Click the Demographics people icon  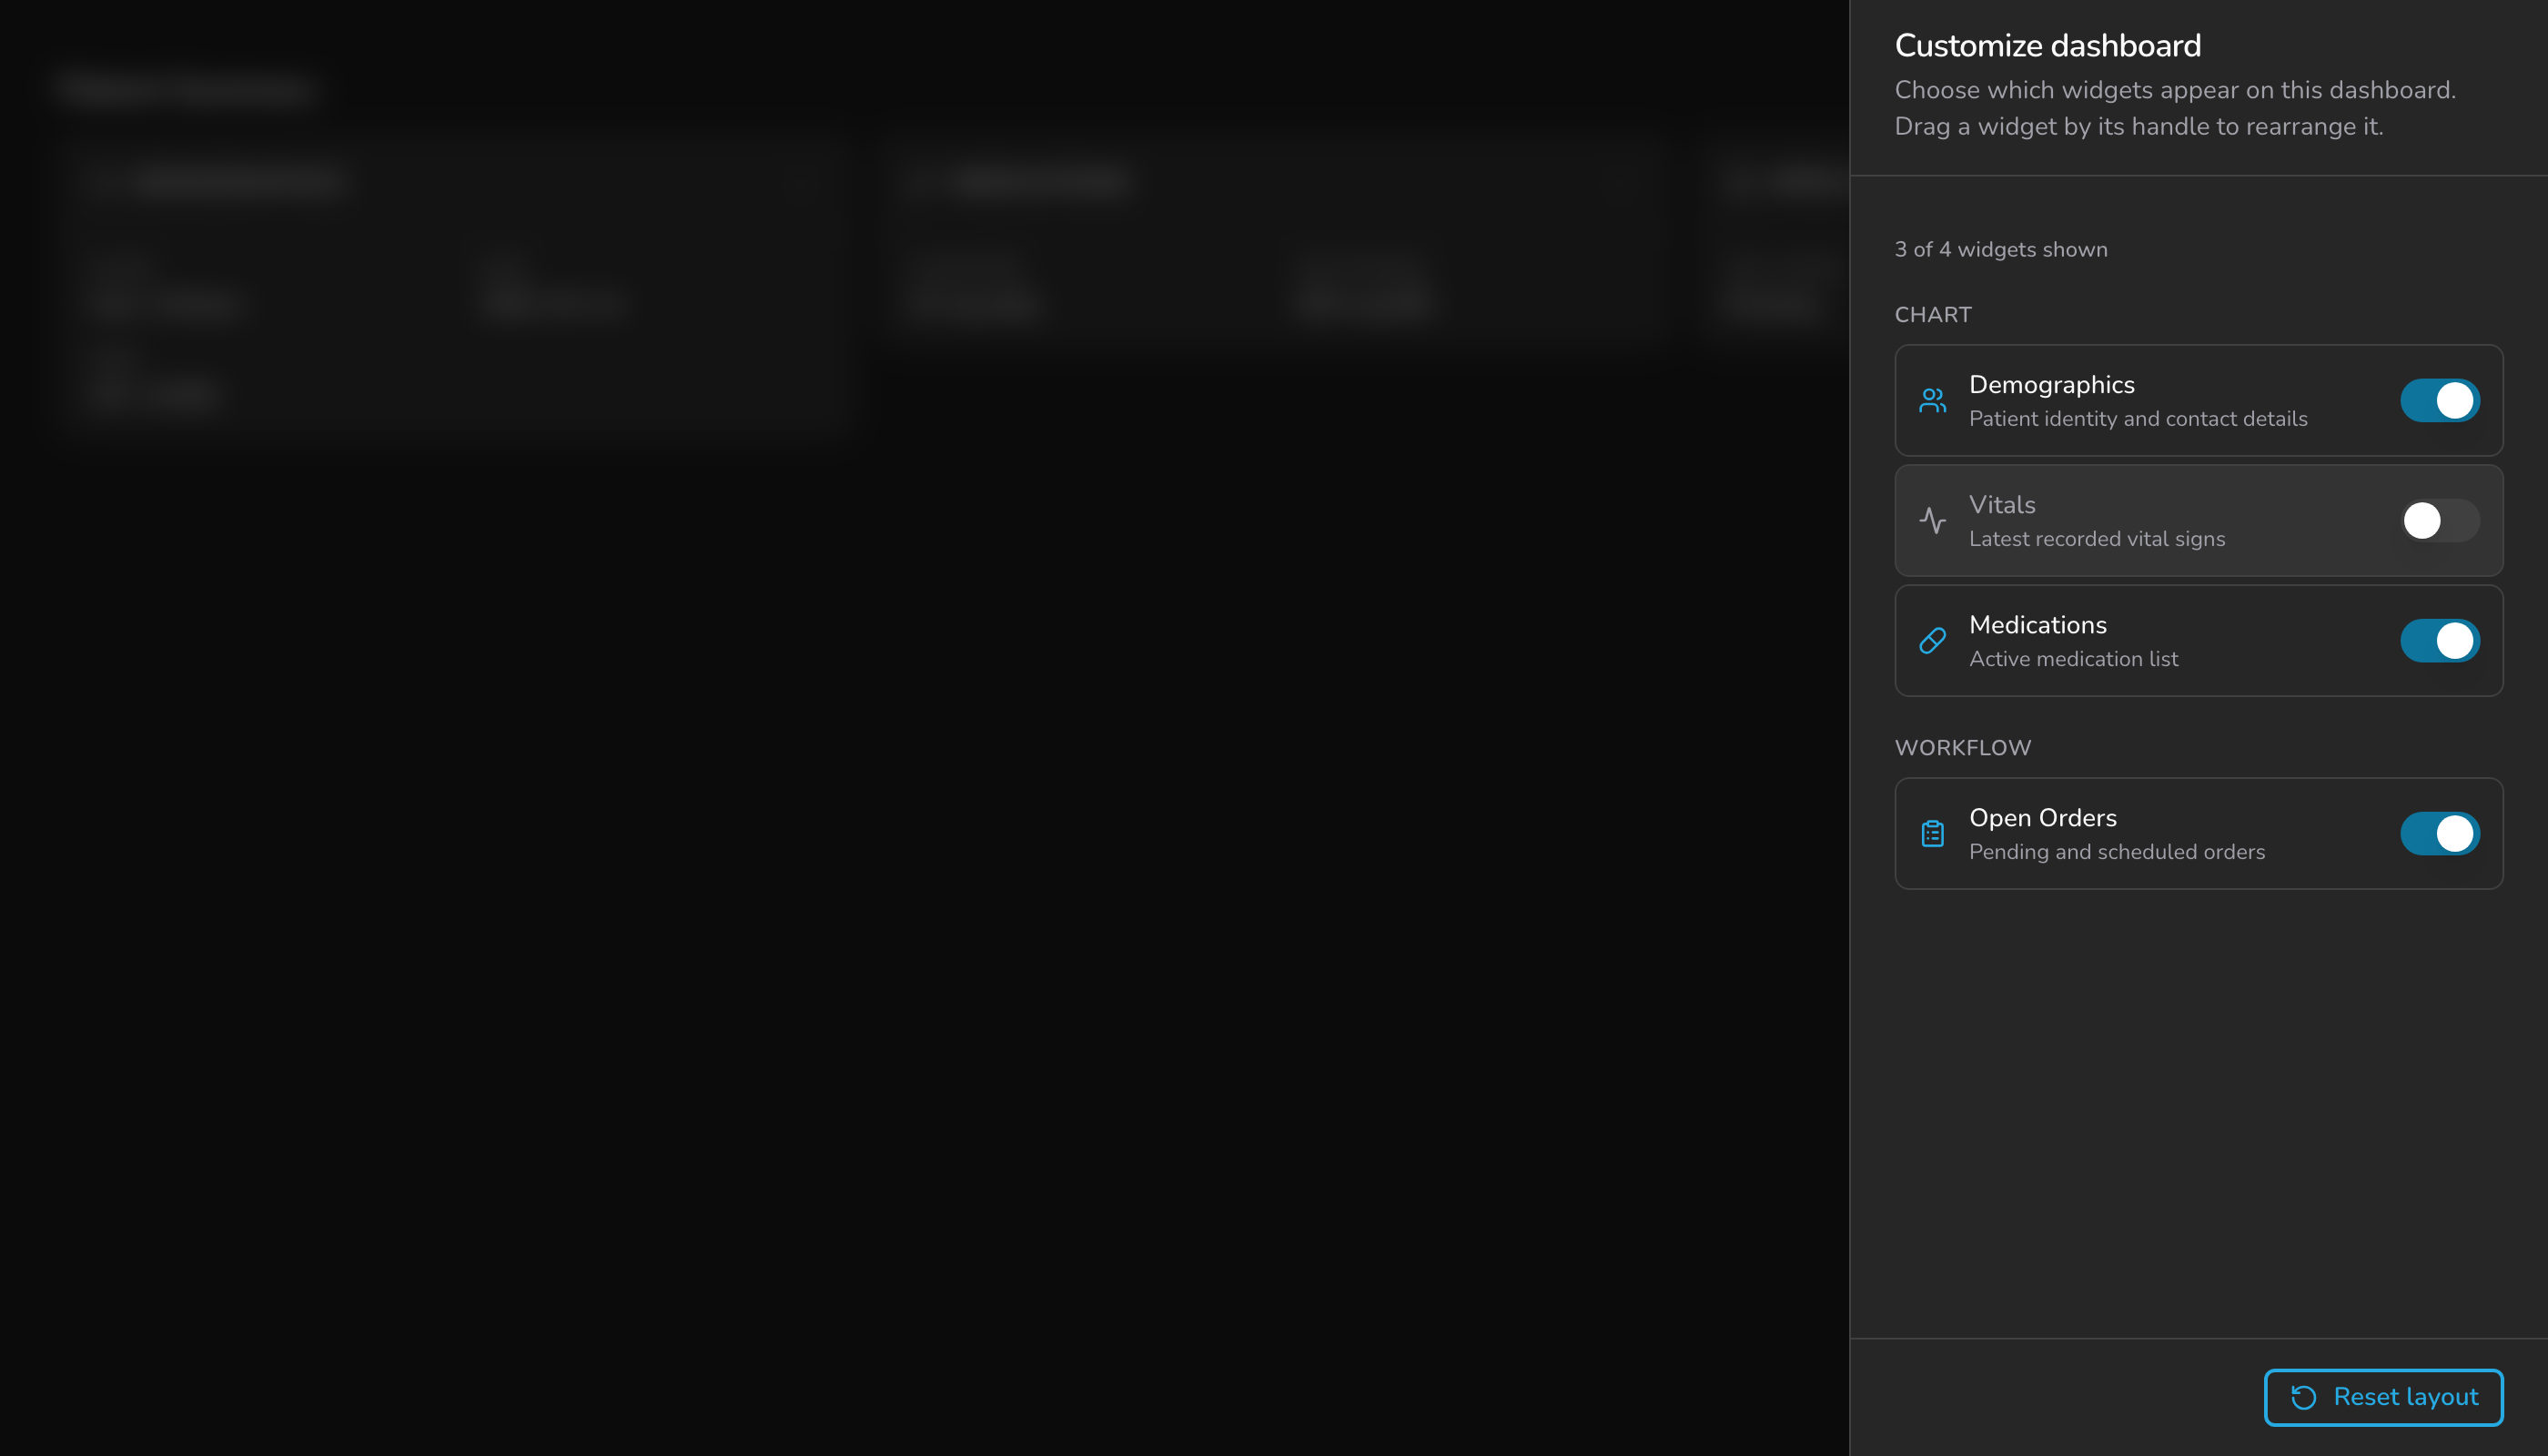(1932, 401)
